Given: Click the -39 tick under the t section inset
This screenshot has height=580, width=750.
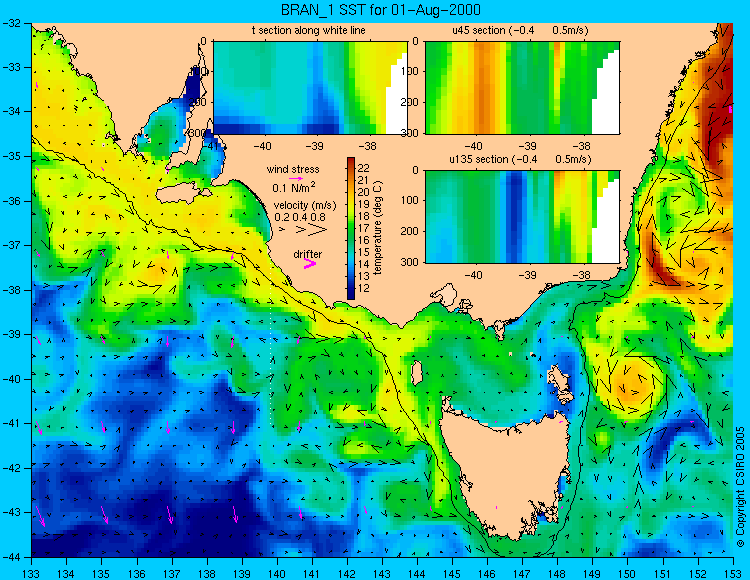Looking at the screenshot, I should click(315, 146).
